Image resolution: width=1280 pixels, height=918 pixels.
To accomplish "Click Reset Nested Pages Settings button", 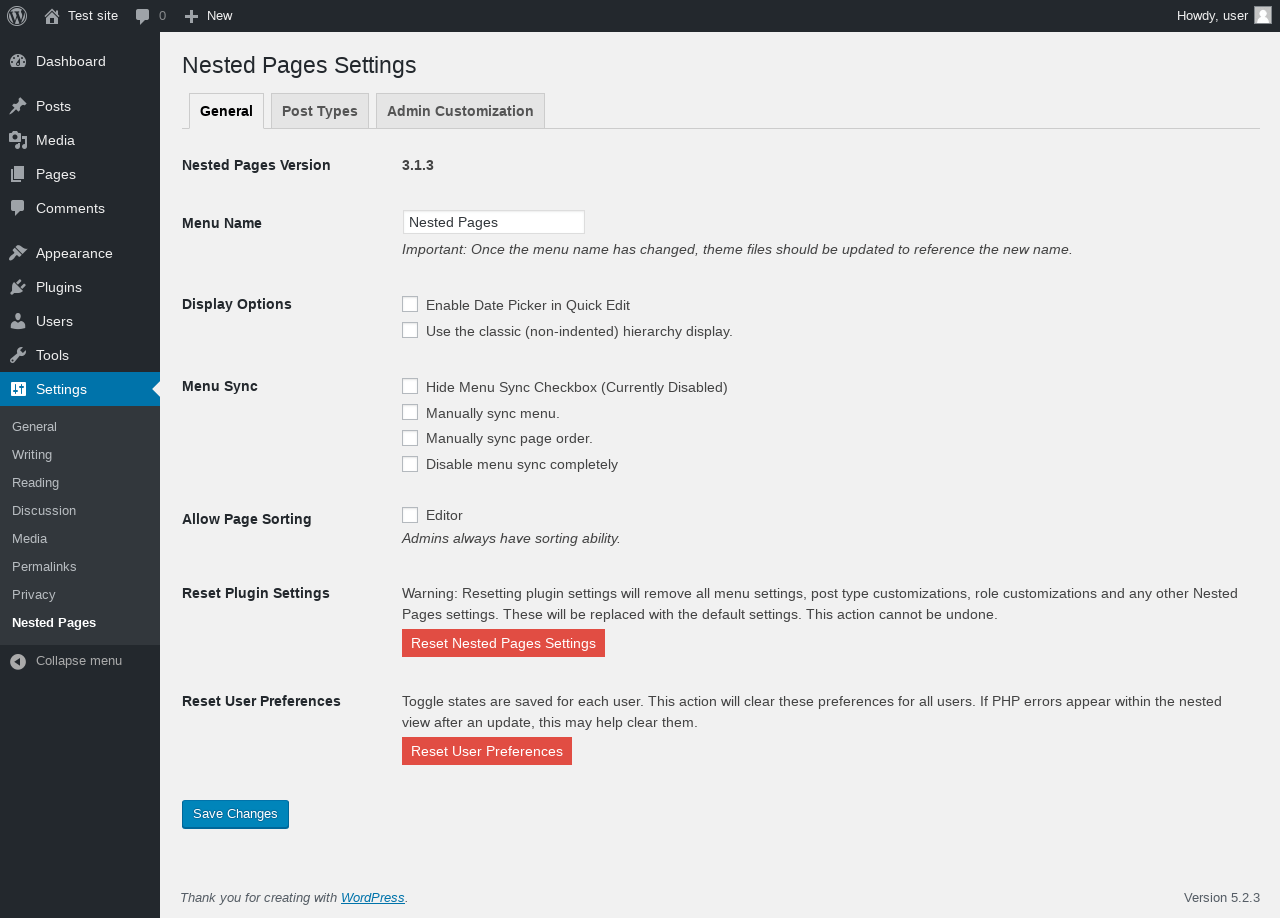I will point(503,643).
